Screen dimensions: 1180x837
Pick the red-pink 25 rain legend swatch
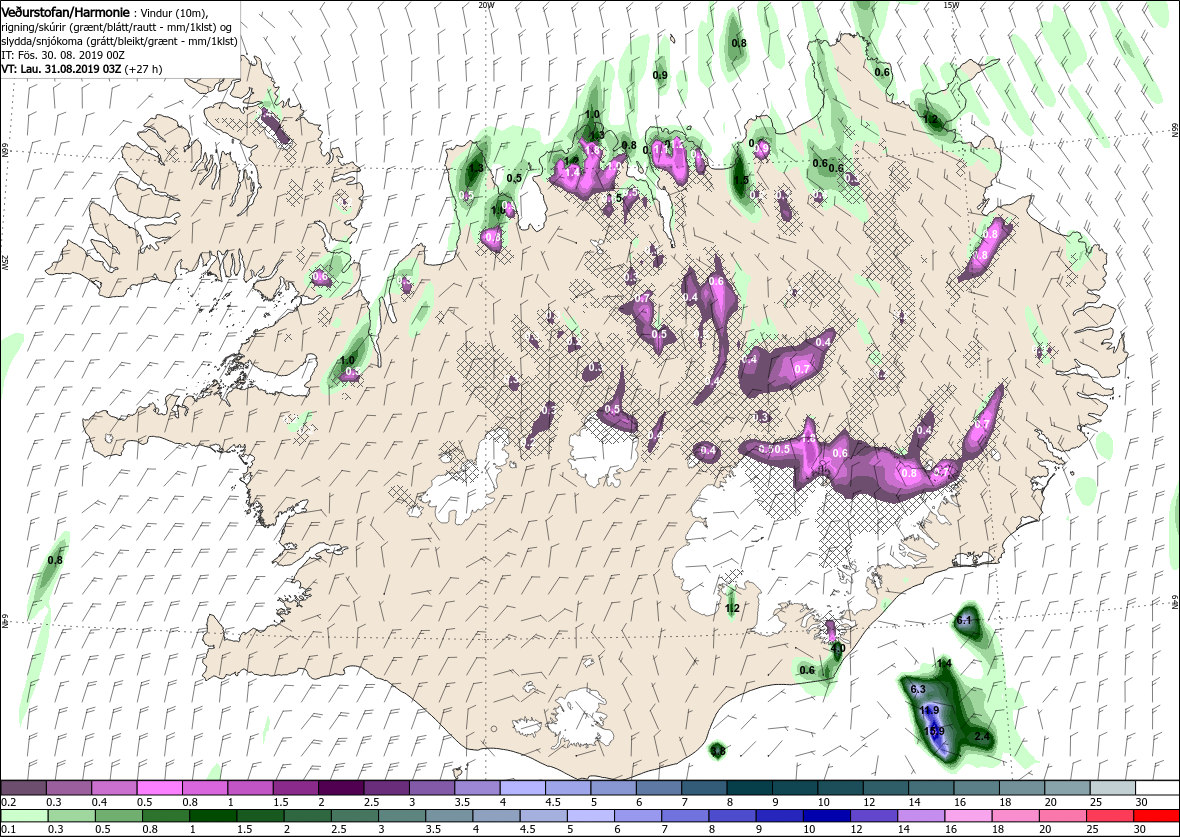1109,817
